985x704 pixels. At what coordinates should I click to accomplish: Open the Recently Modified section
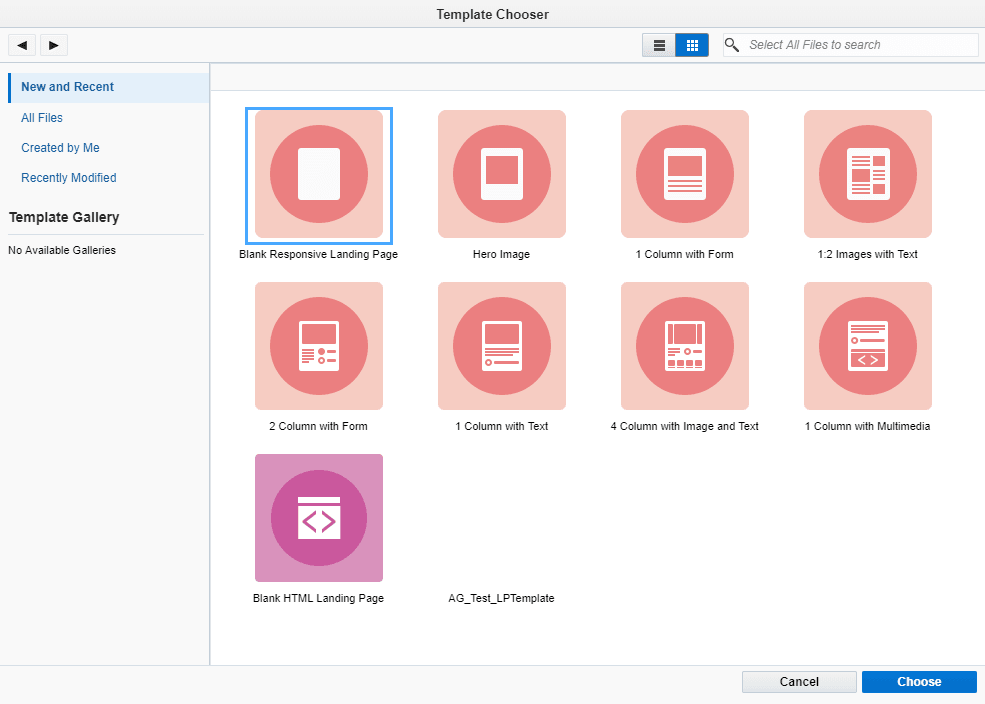click(x=68, y=177)
